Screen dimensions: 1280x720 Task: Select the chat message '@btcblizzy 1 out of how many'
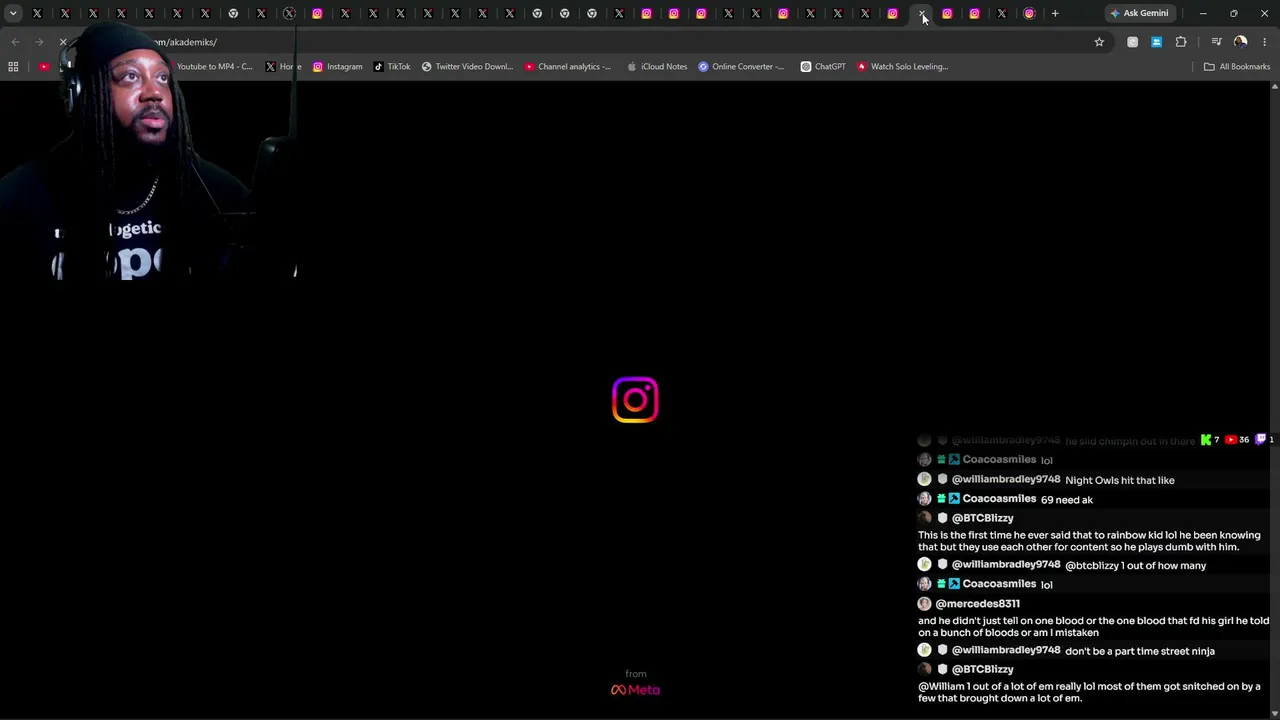[x=1136, y=566]
